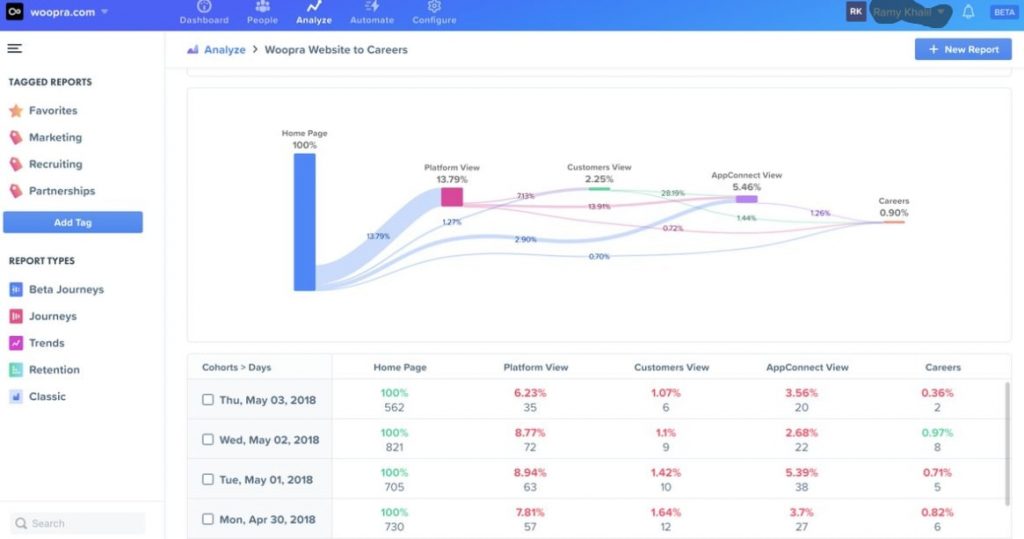This screenshot has height=539, width=1024.
Task: Click the AppConnect View column header
Action: (807, 367)
